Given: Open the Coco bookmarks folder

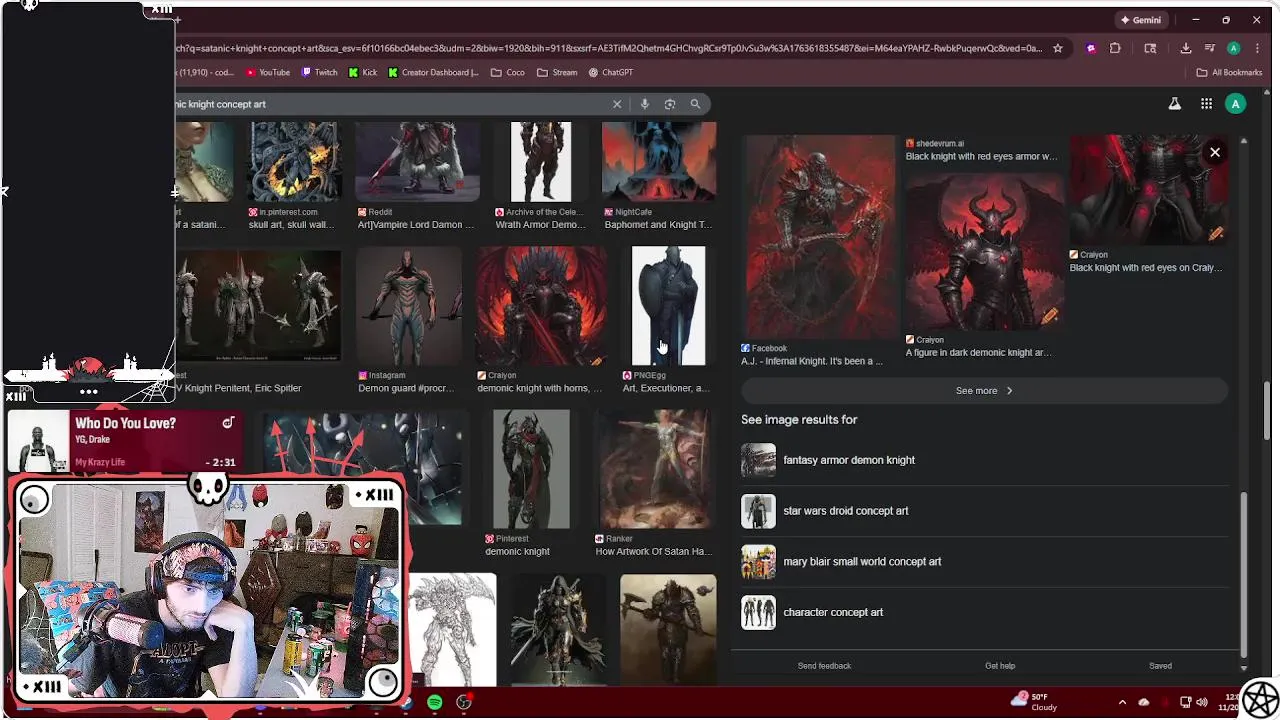Looking at the screenshot, I should (507, 72).
